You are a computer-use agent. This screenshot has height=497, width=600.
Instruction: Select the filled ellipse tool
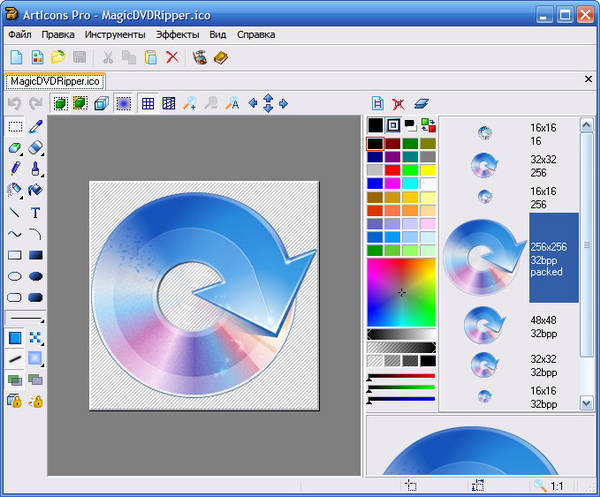point(36,276)
